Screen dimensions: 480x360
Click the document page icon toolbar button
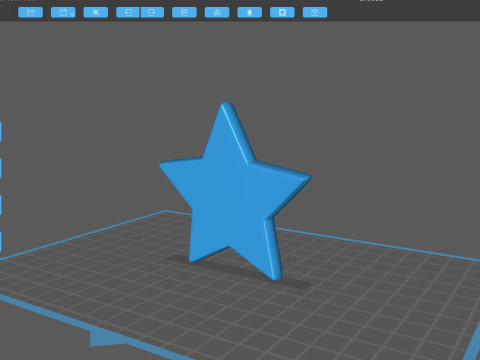pyautogui.click(x=184, y=12)
